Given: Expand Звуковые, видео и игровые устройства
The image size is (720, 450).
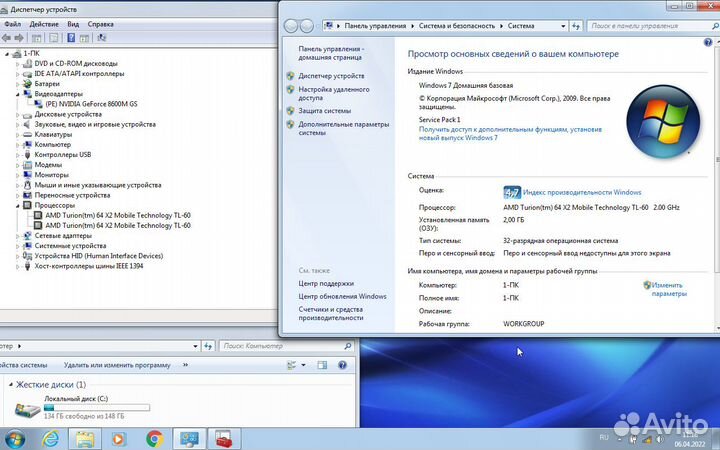Looking at the screenshot, I should [17, 124].
